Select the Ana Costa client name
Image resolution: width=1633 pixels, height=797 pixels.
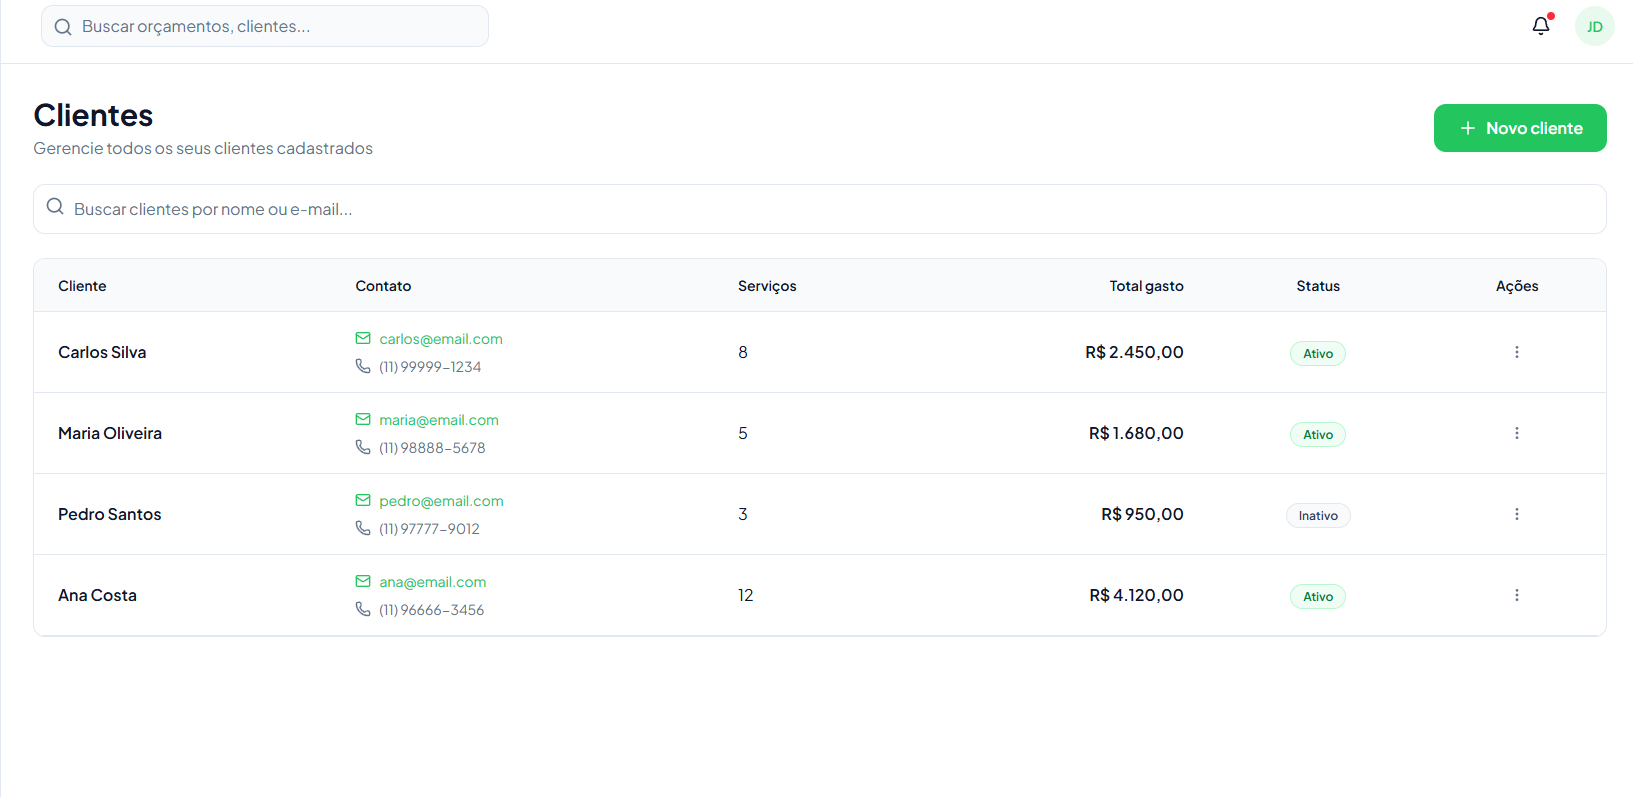click(x=97, y=595)
